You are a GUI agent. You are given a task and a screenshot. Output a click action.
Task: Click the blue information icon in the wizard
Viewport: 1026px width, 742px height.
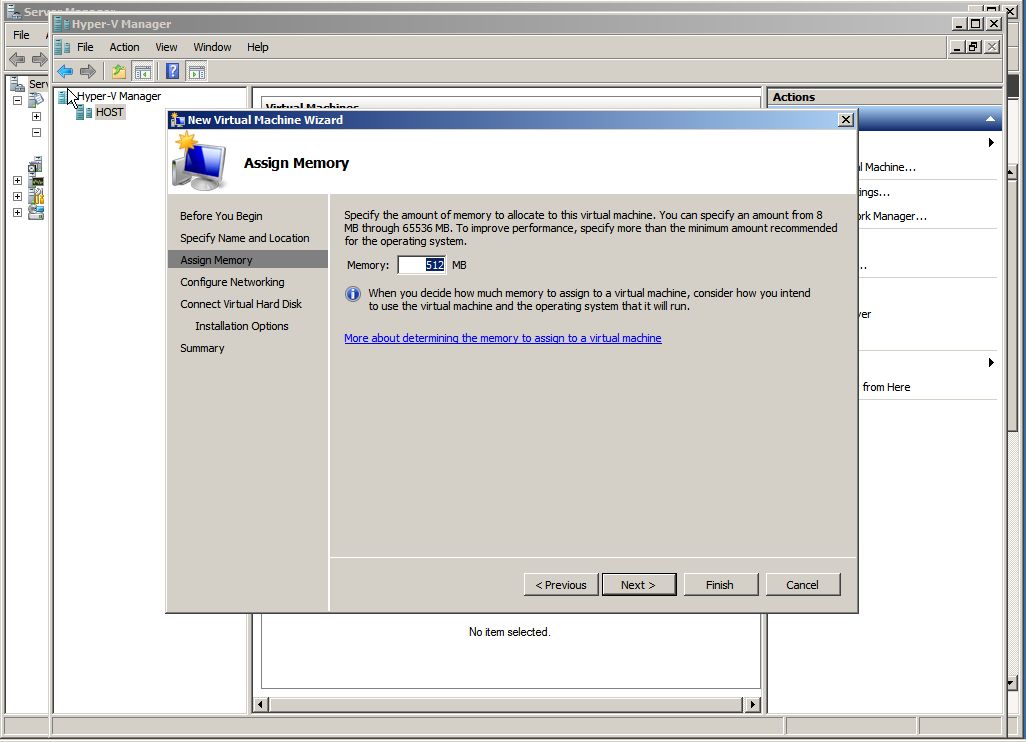pyautogui.click(x=353, y=294)
